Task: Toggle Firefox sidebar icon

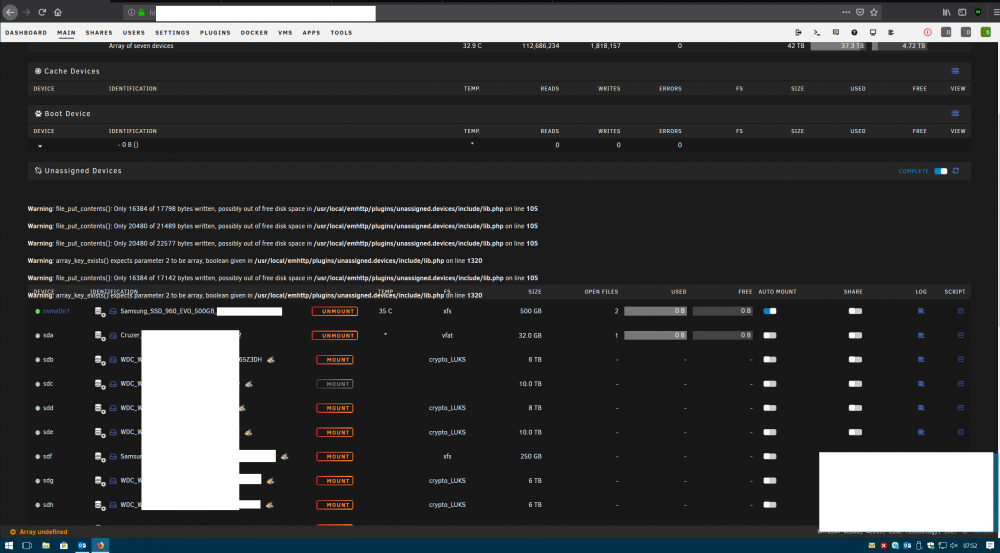Action: [962, 12]
